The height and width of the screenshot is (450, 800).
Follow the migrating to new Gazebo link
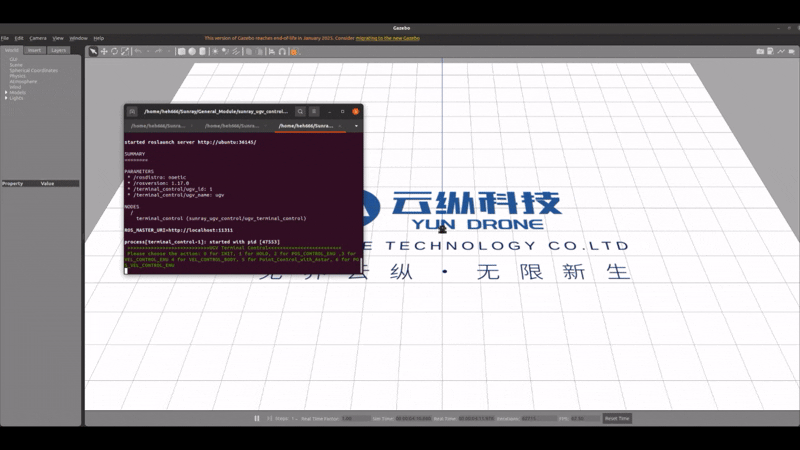[x=388, y=38]
